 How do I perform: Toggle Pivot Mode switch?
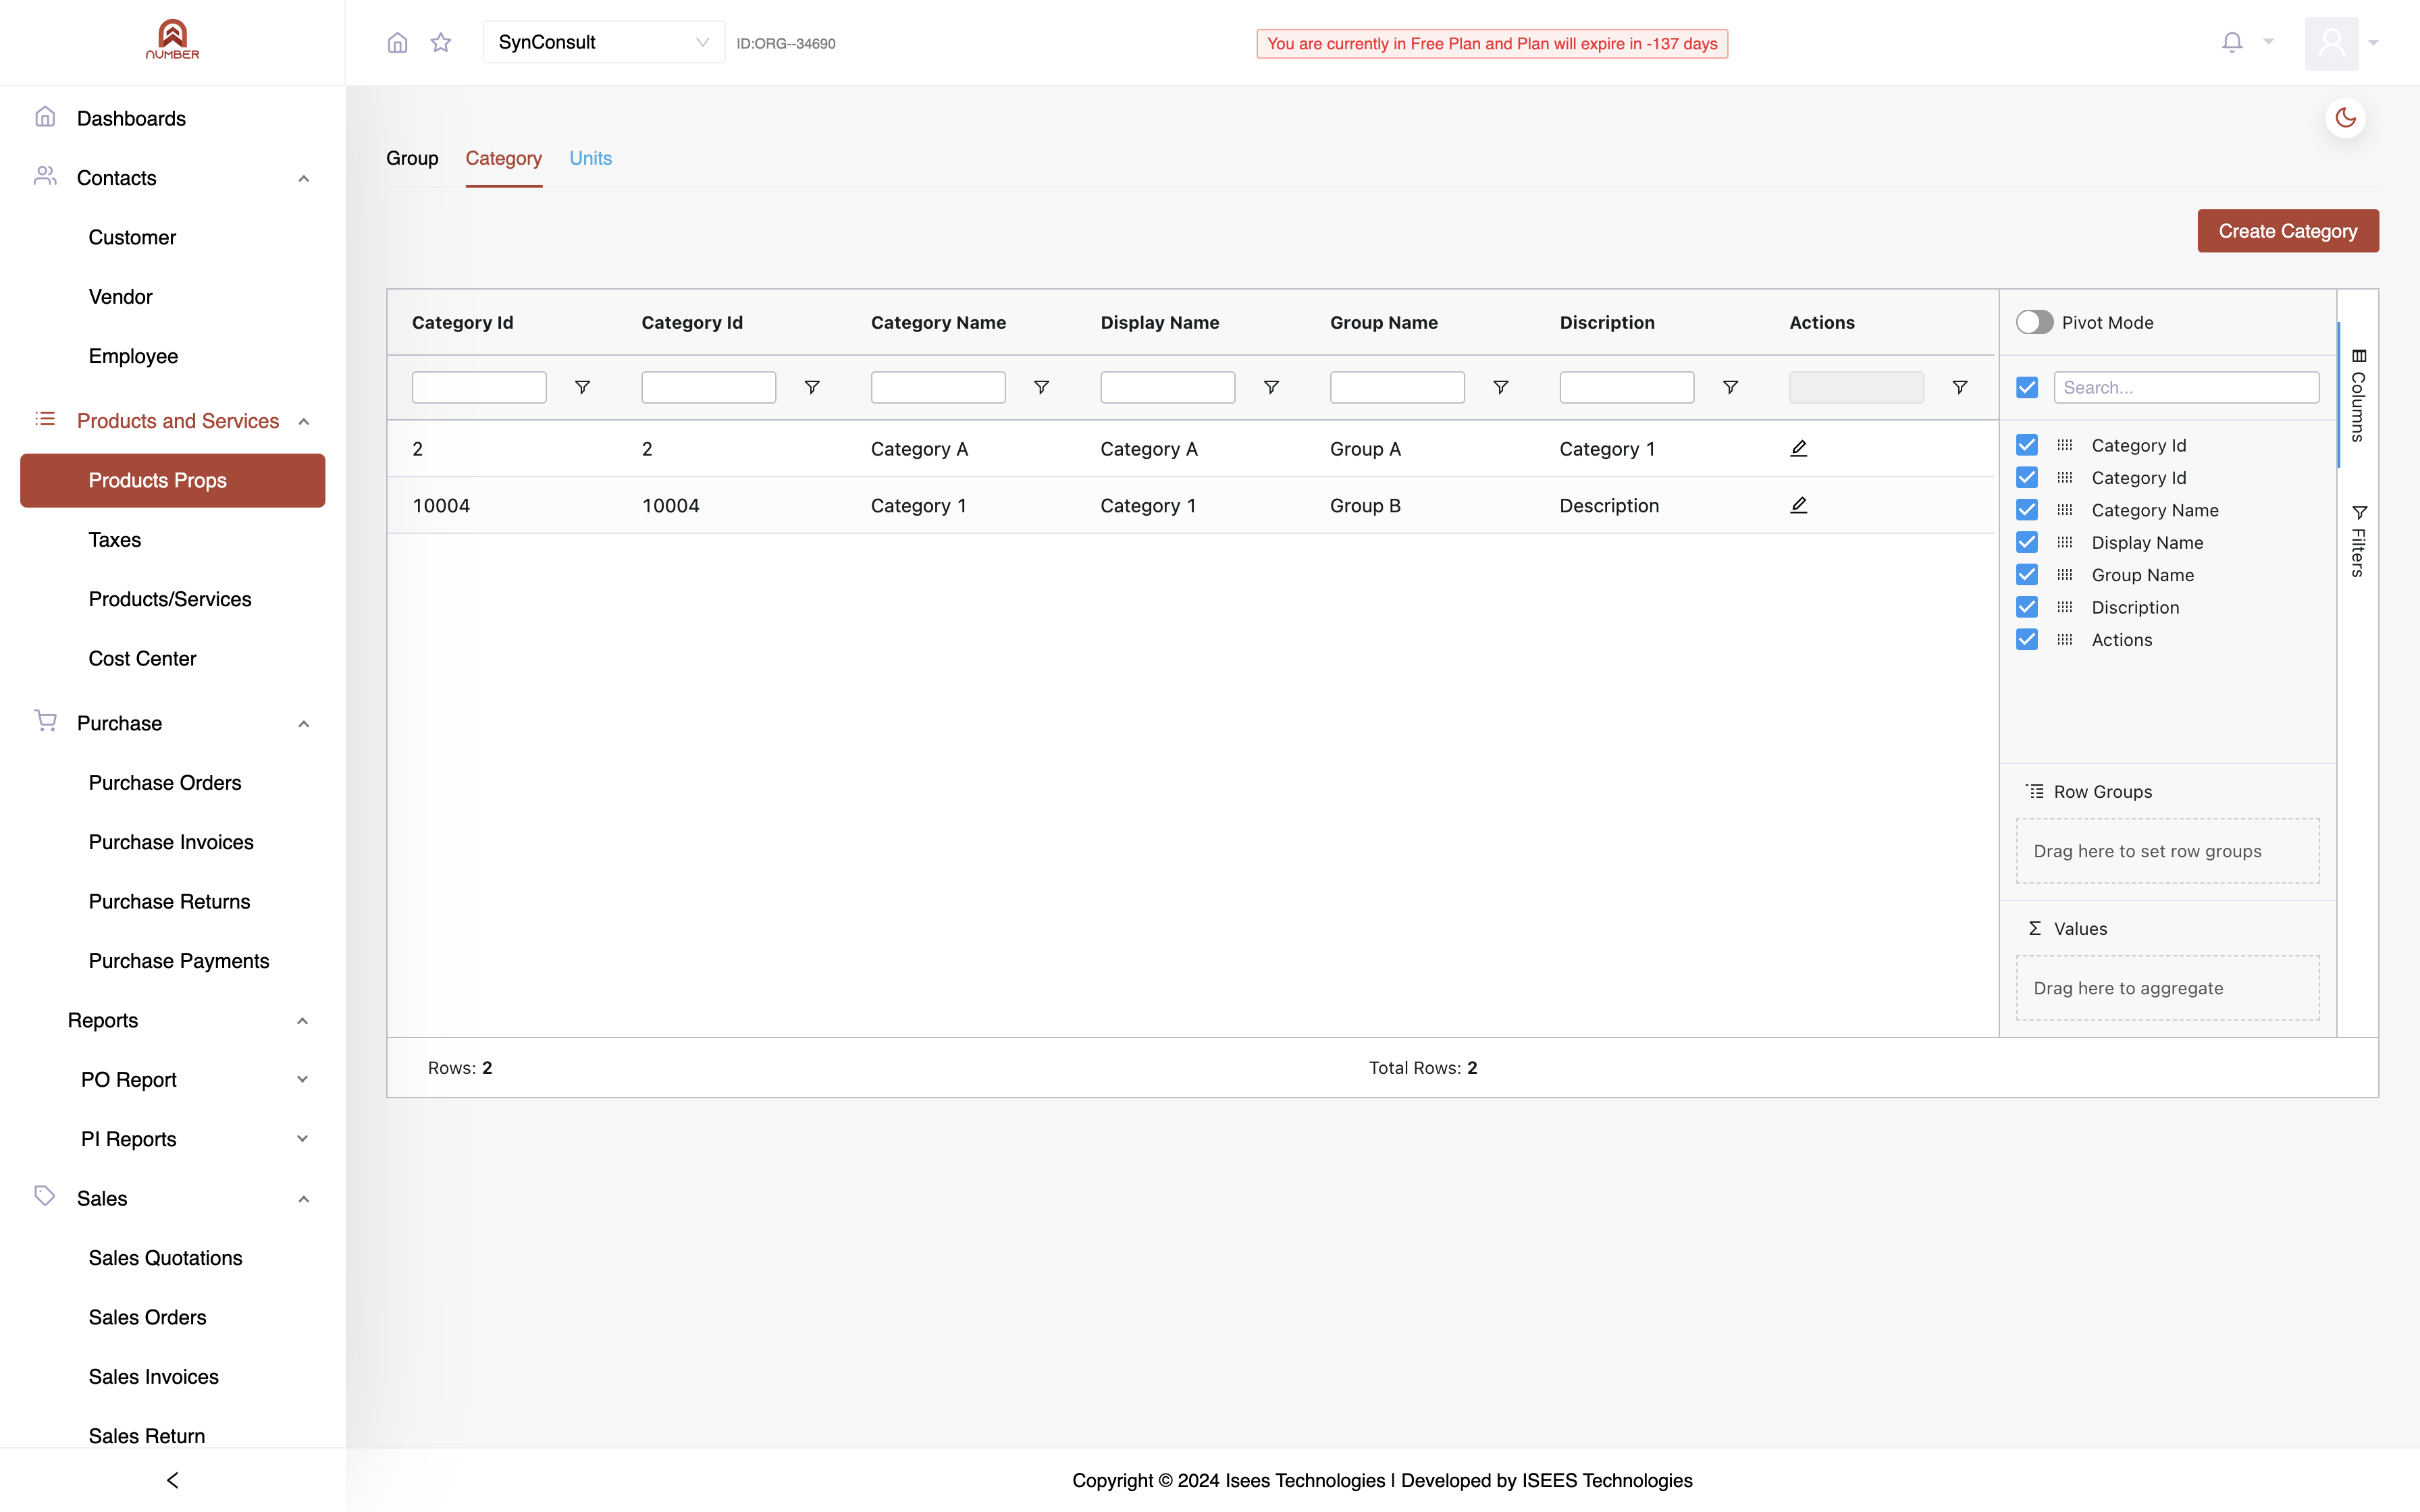pyautogui.click(x=2034, y=322)
